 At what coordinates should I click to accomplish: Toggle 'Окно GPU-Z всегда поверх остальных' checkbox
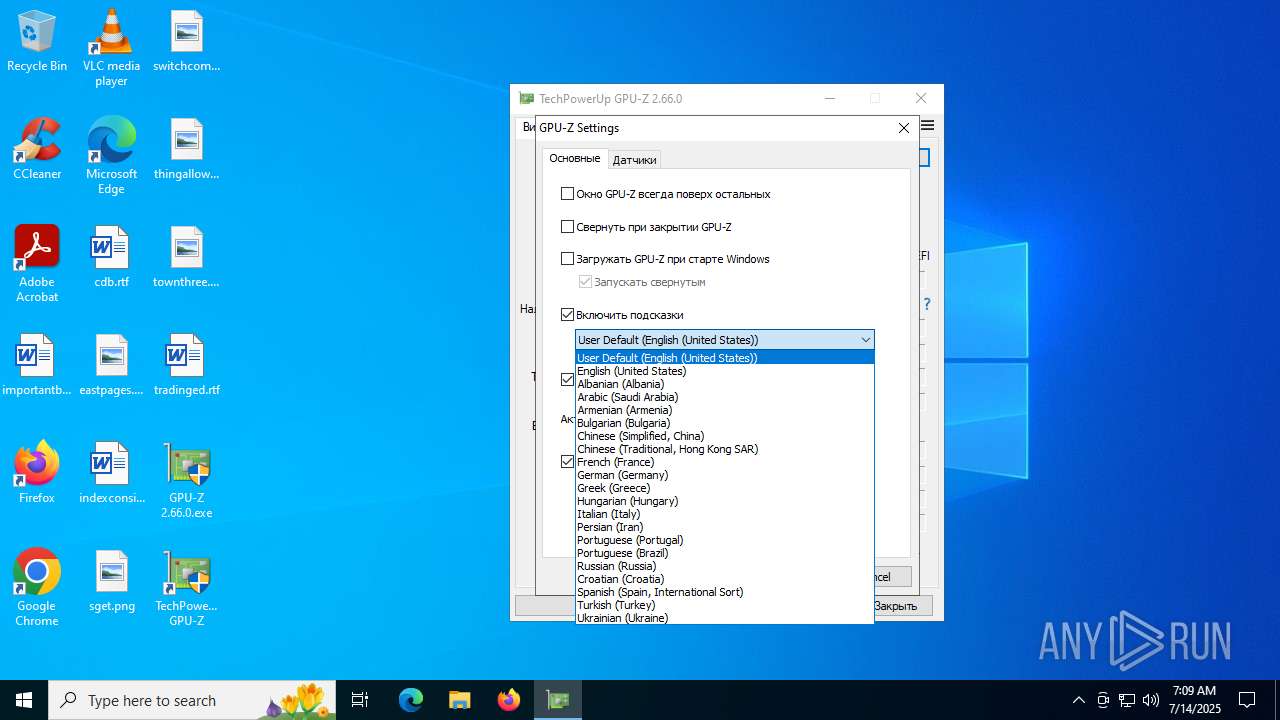point(567,194)
